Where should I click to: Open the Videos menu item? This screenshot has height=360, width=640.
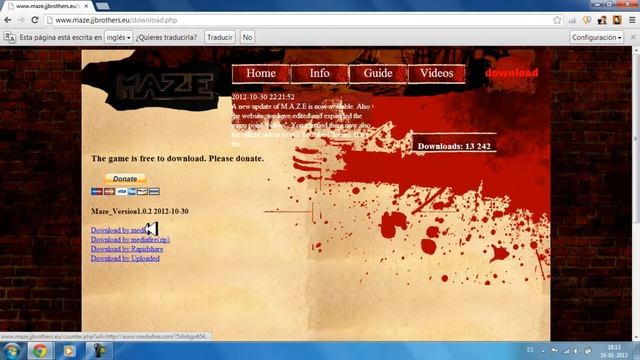point(437,73)
